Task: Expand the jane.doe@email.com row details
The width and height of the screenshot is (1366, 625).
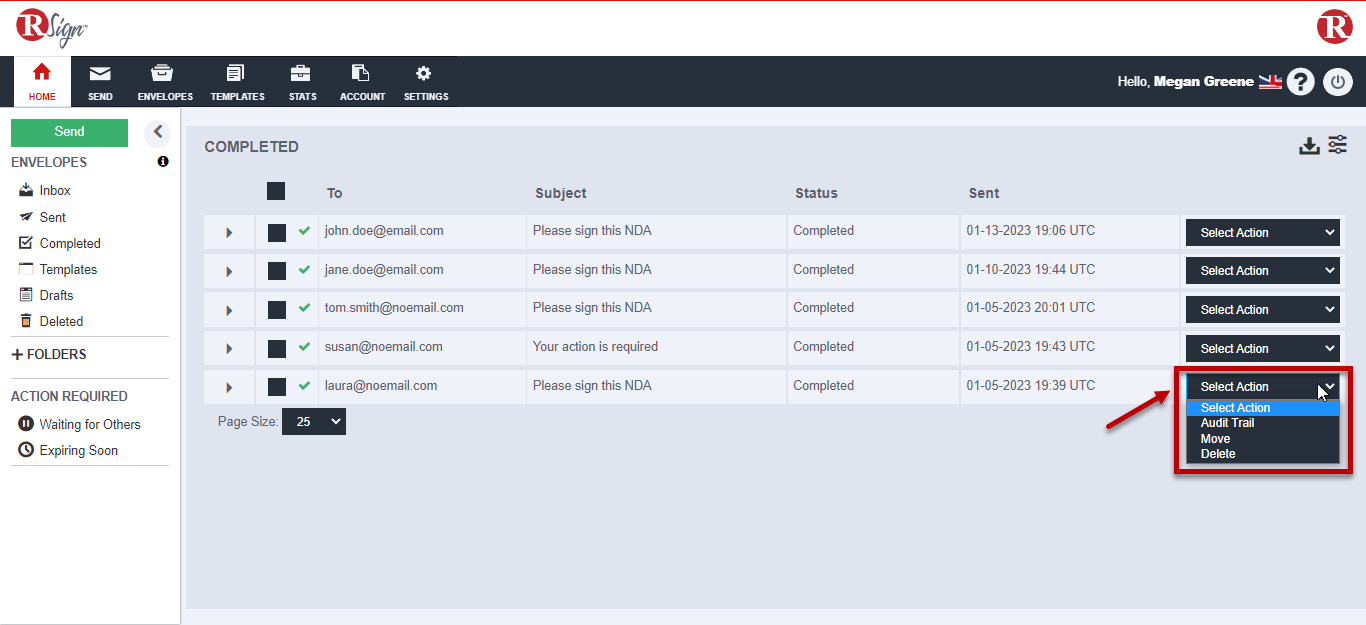Action: 229,271
